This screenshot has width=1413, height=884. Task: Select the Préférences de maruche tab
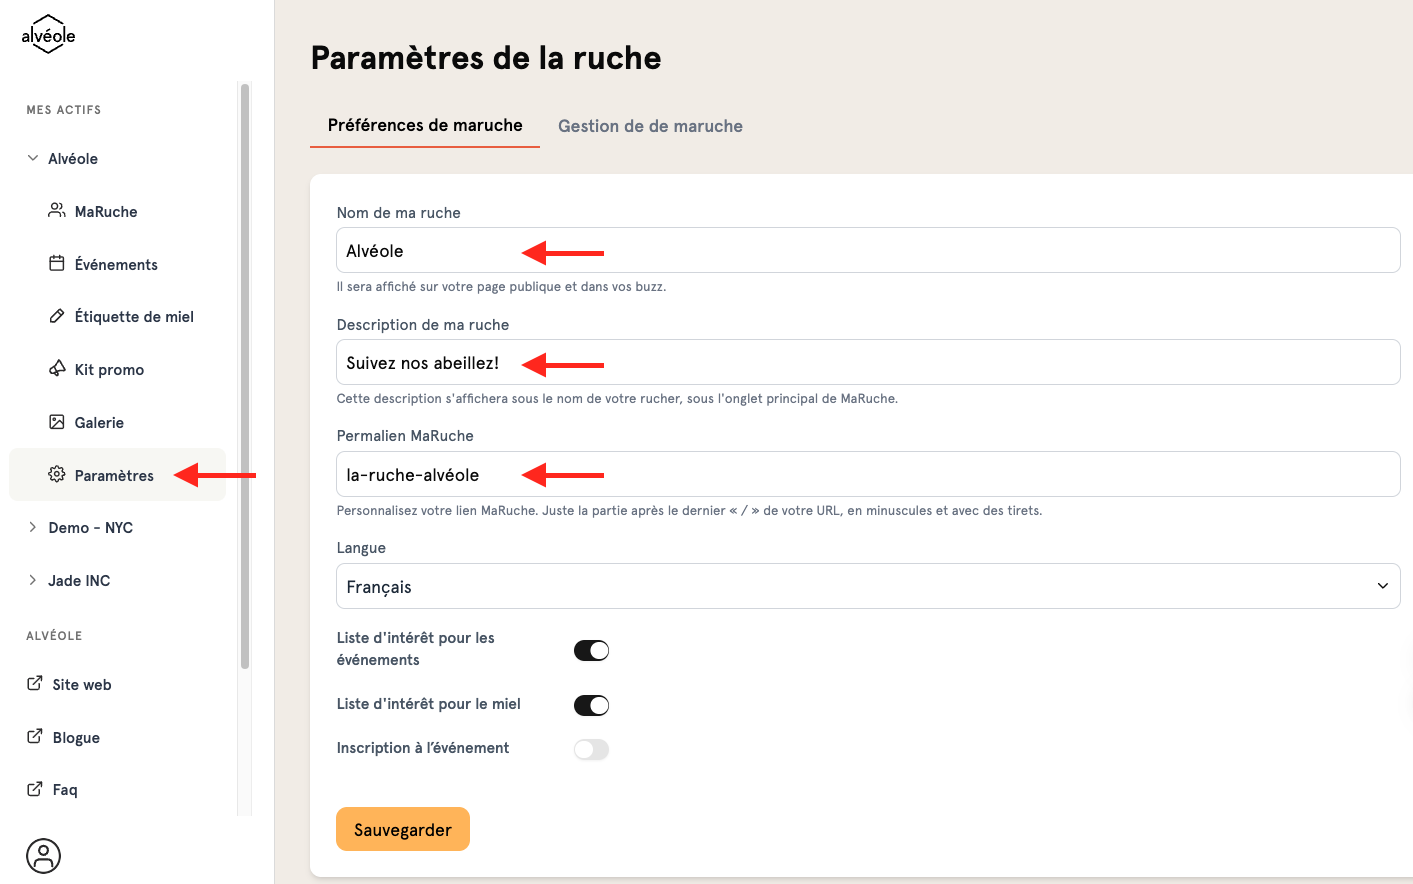pyautogui.click(x=425, y=125)
